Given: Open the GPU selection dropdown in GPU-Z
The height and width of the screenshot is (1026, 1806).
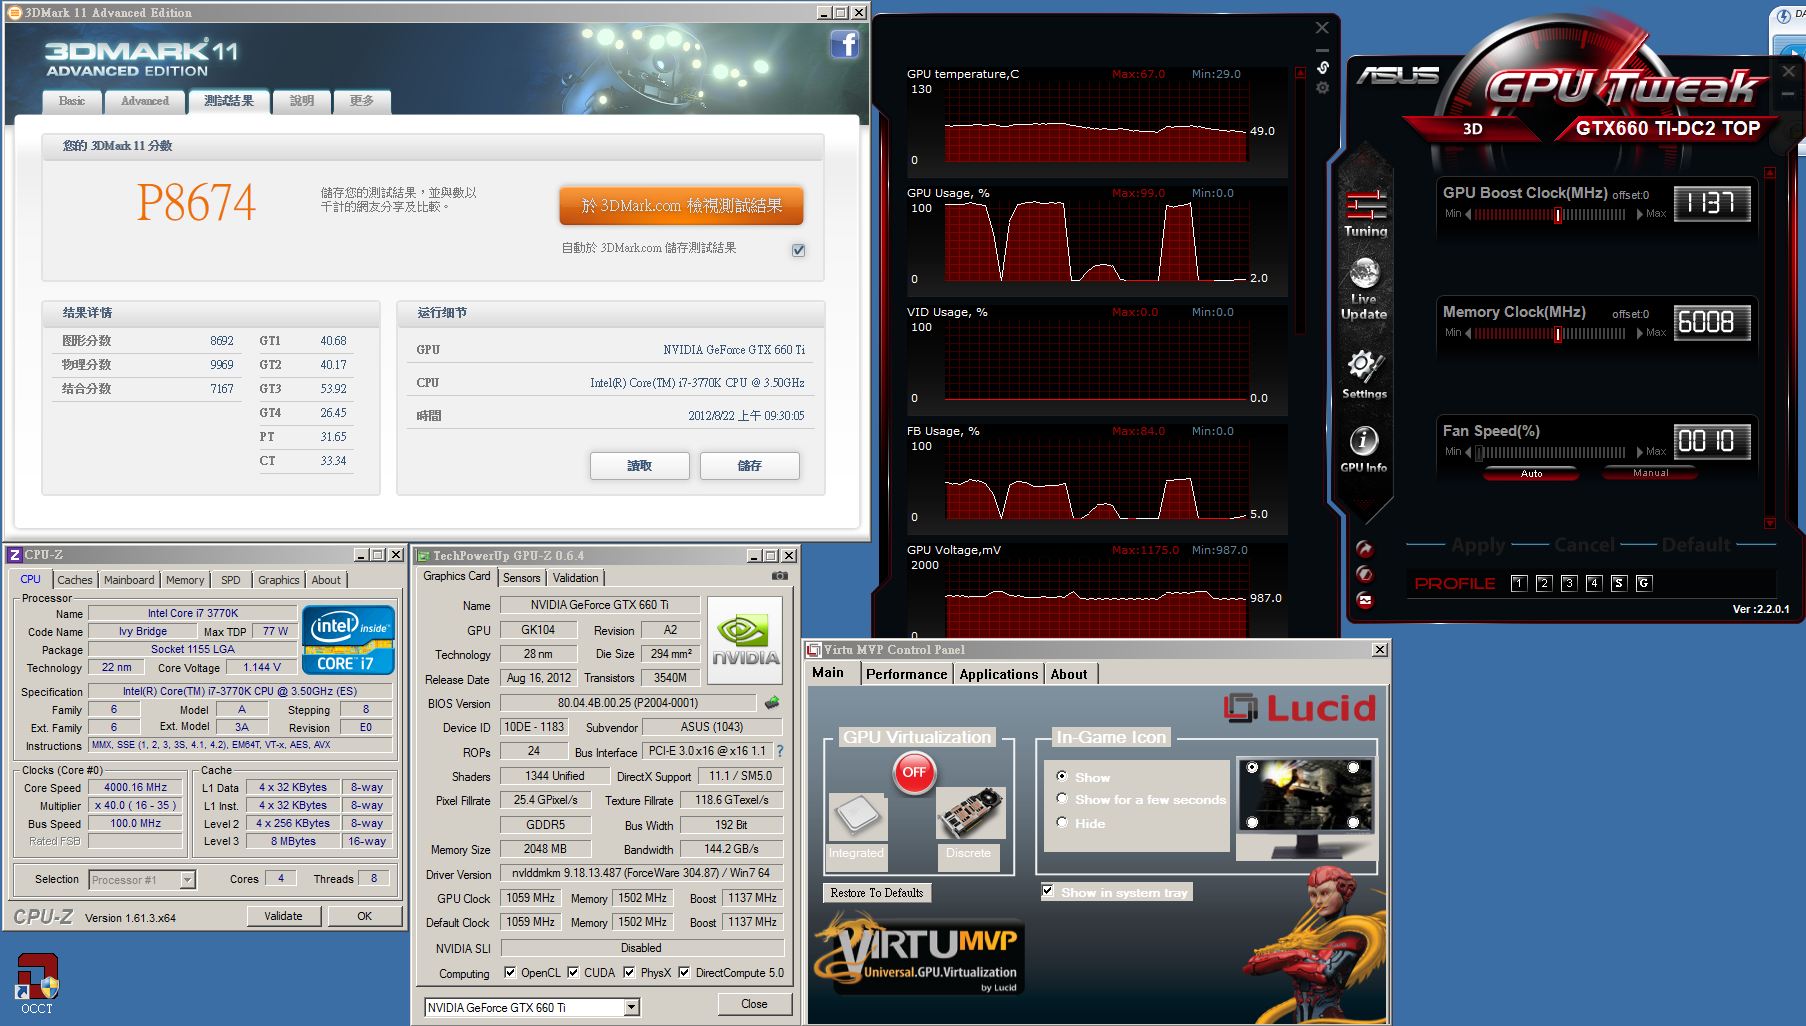Looking at the screenshot, I should pyautogui.click(x=631, y=1008).
